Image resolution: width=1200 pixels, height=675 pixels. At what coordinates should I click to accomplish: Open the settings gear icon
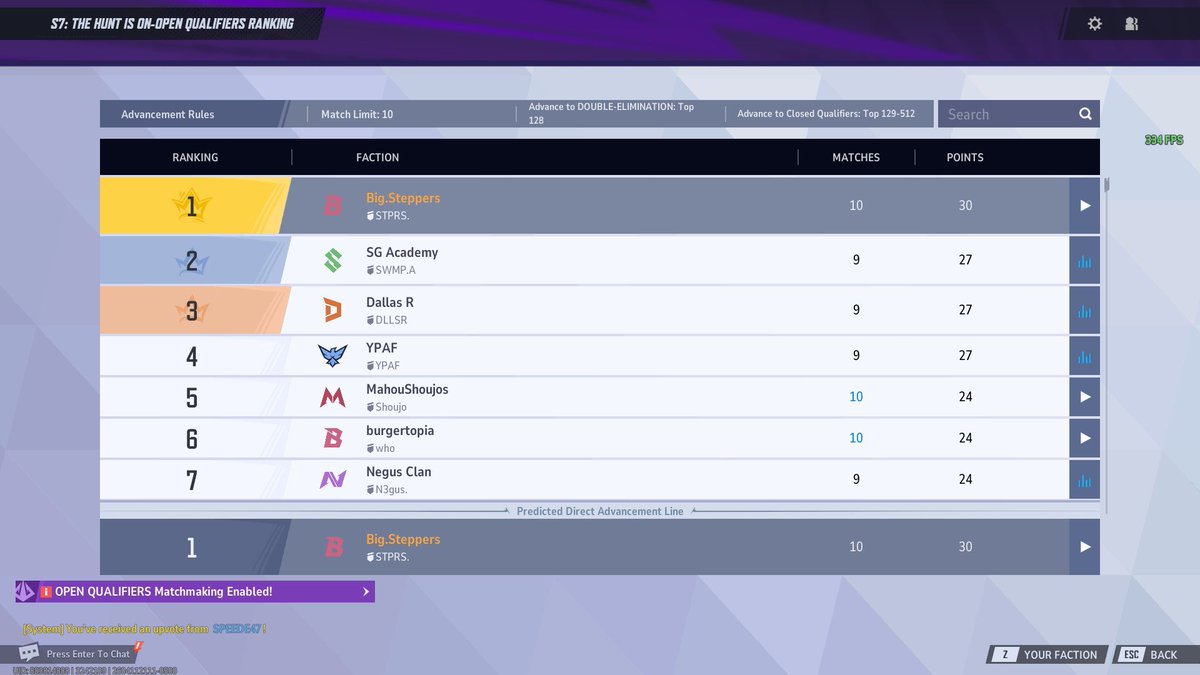point(1094,23)
